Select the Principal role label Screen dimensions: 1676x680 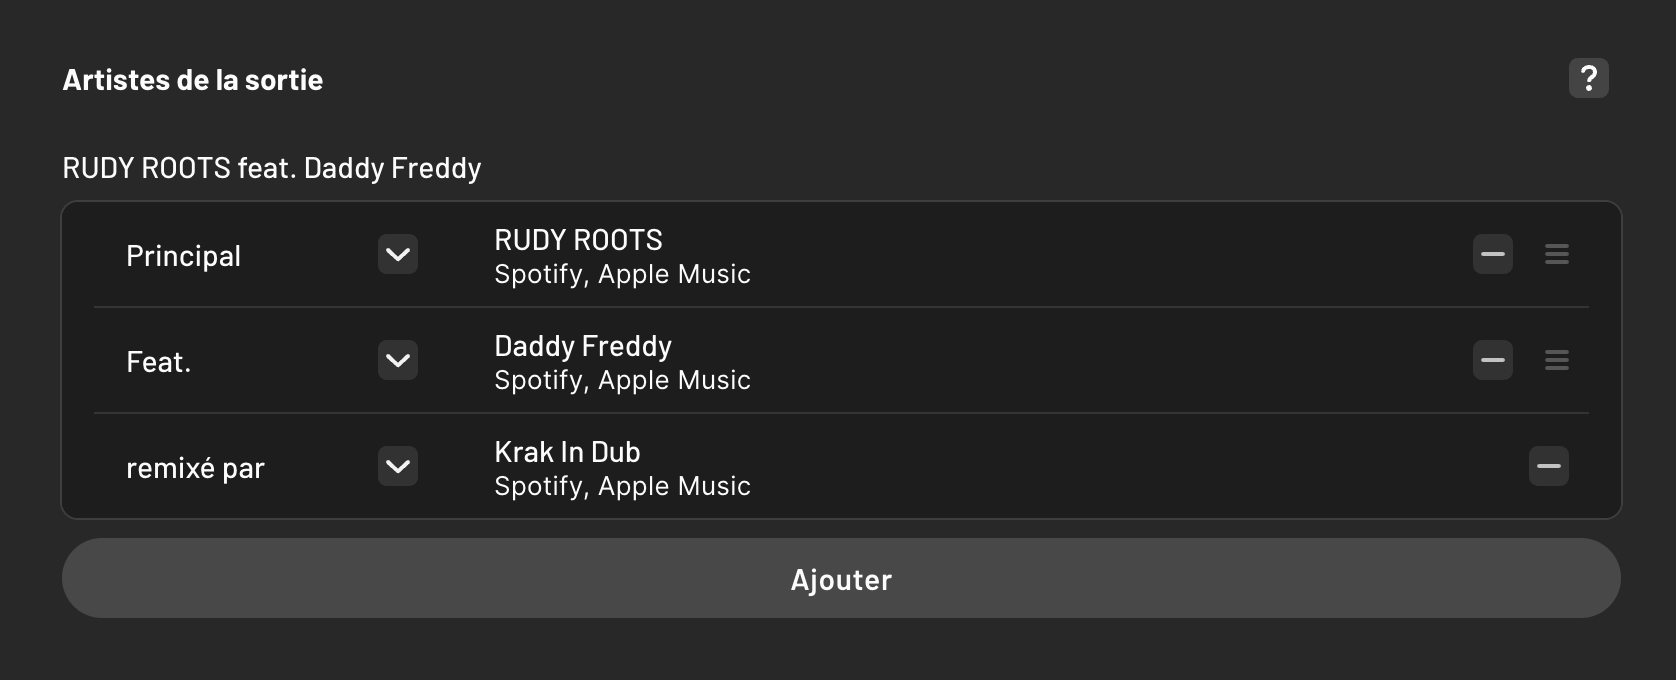[184, 256]
